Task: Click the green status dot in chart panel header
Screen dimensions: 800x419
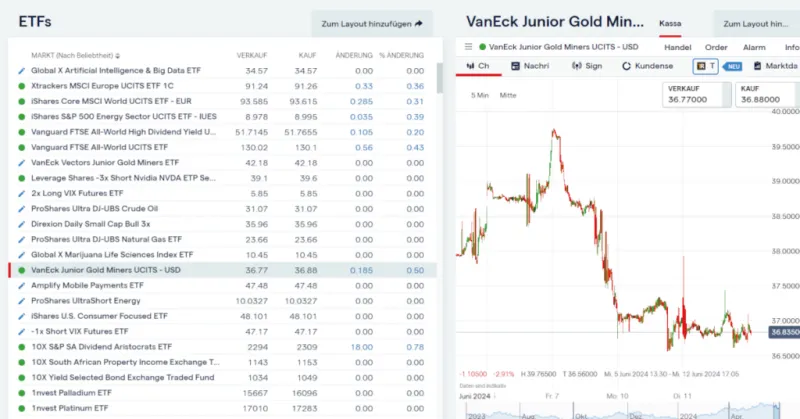Action: (482, 47)
